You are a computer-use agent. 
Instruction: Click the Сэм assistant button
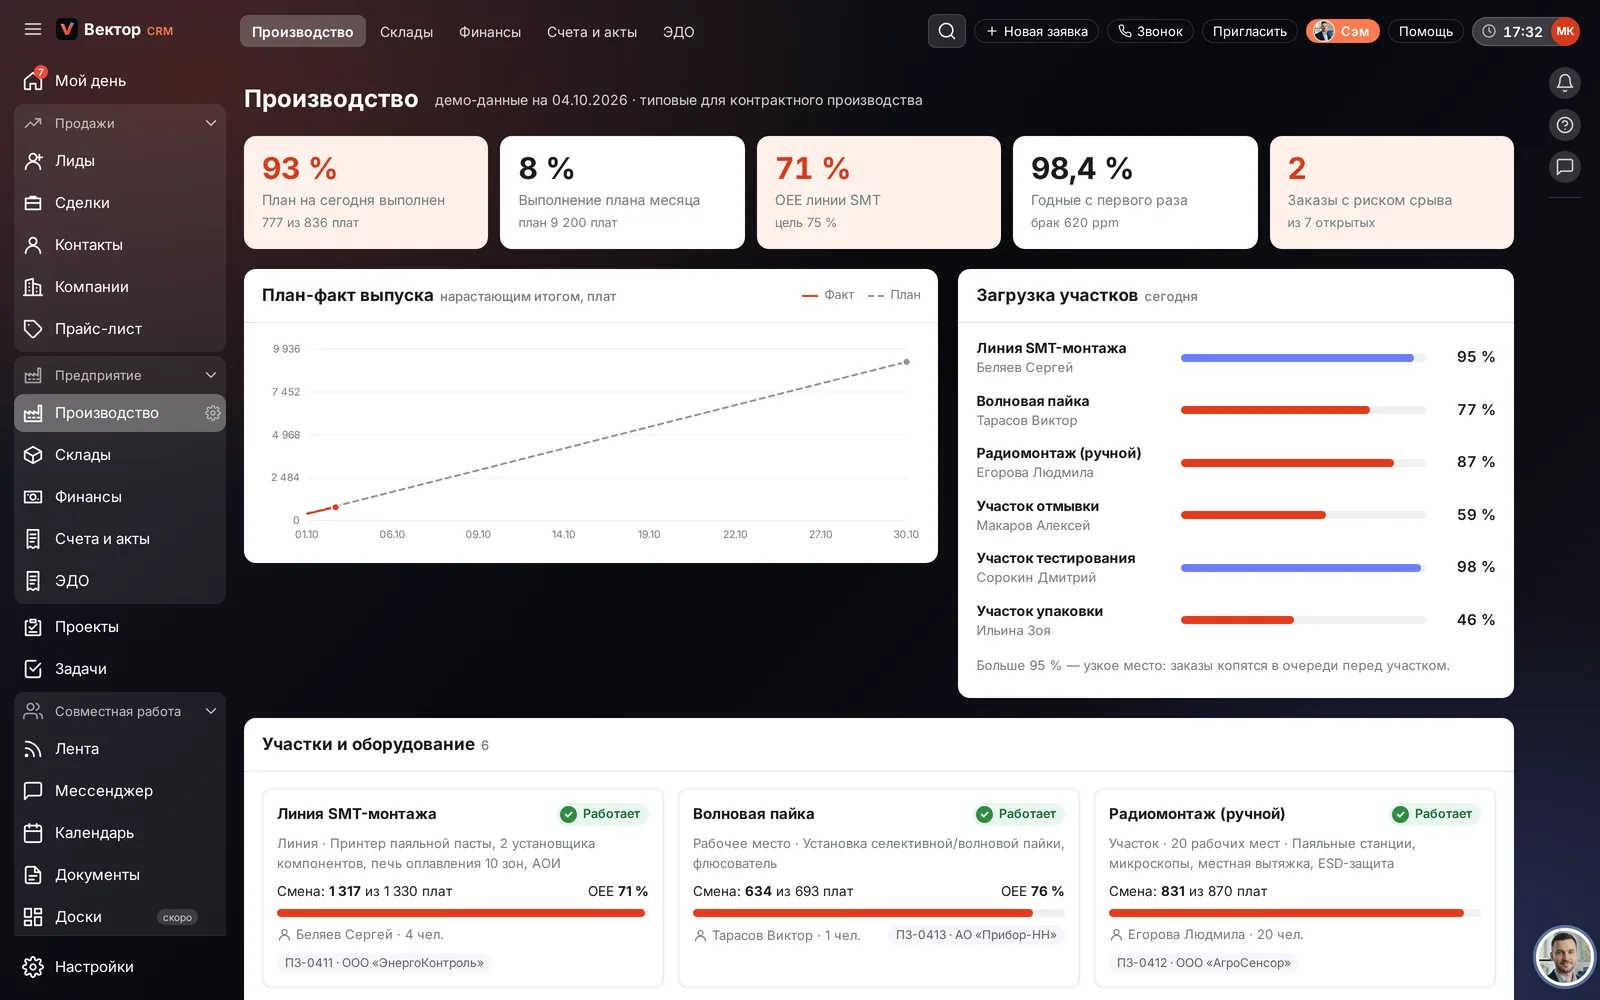point(1343,31)
